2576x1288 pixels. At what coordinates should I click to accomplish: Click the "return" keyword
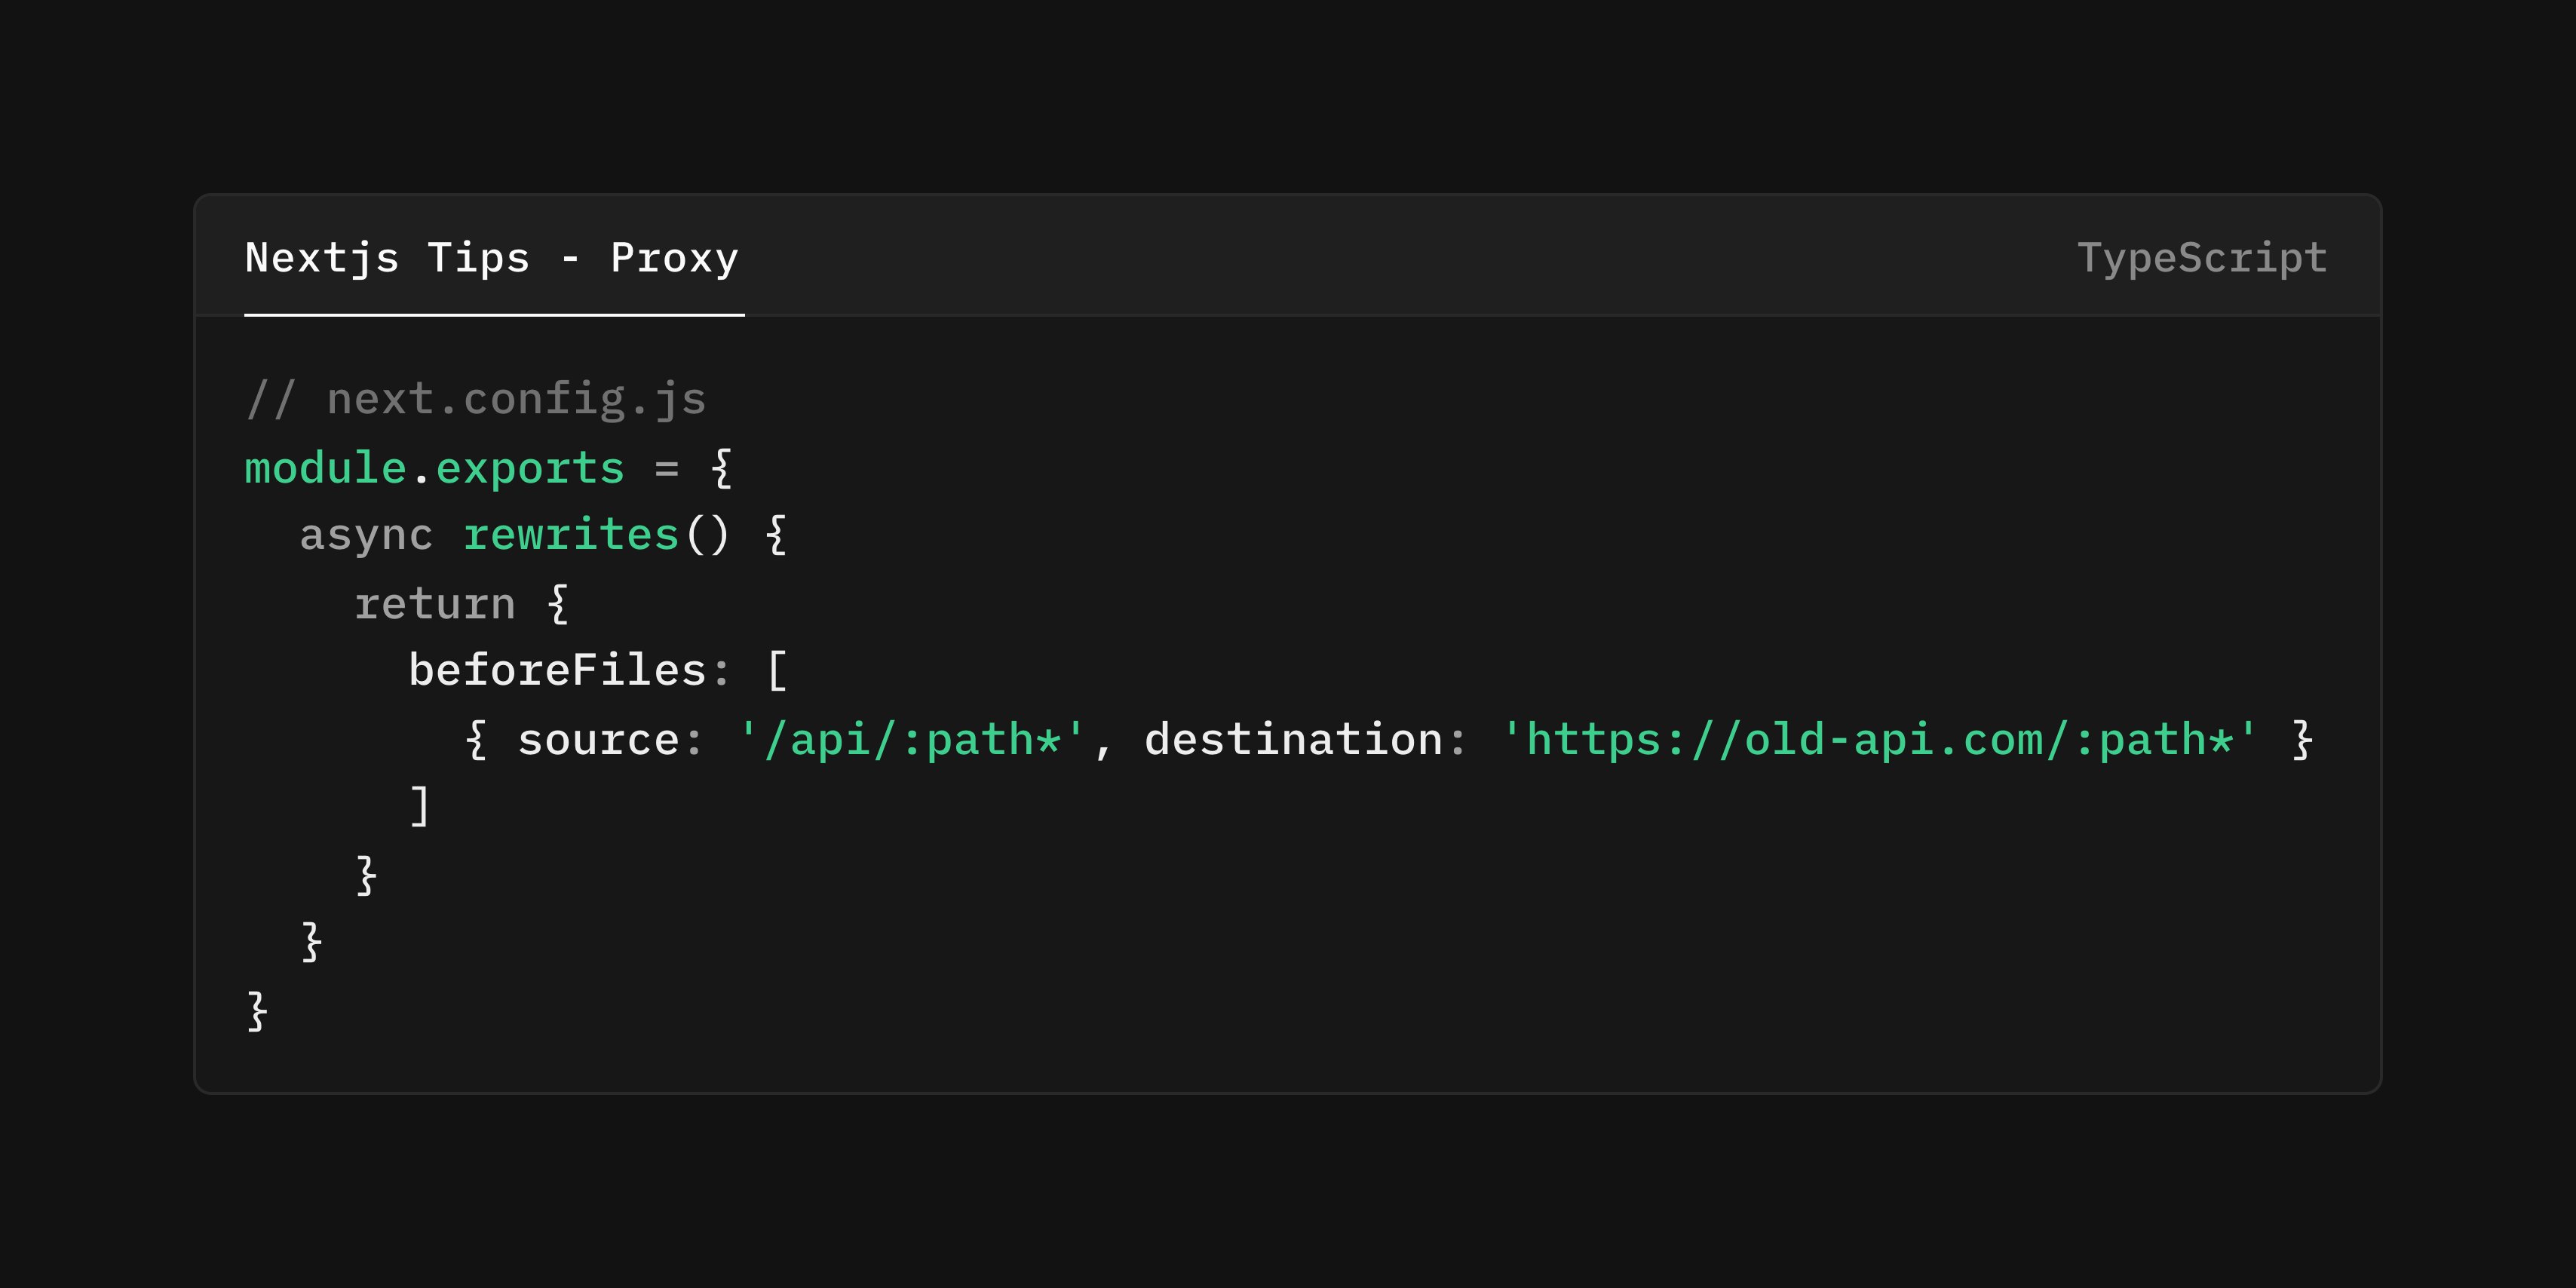[x=435, y=603]
